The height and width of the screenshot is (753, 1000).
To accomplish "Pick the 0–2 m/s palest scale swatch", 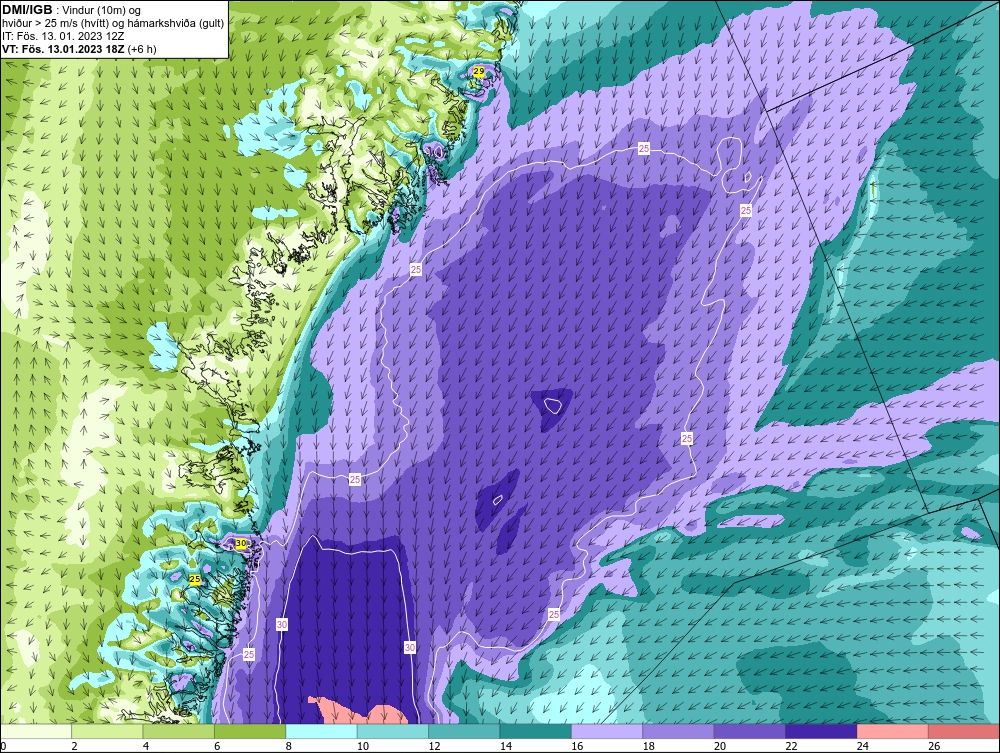I will coord(36,731).
